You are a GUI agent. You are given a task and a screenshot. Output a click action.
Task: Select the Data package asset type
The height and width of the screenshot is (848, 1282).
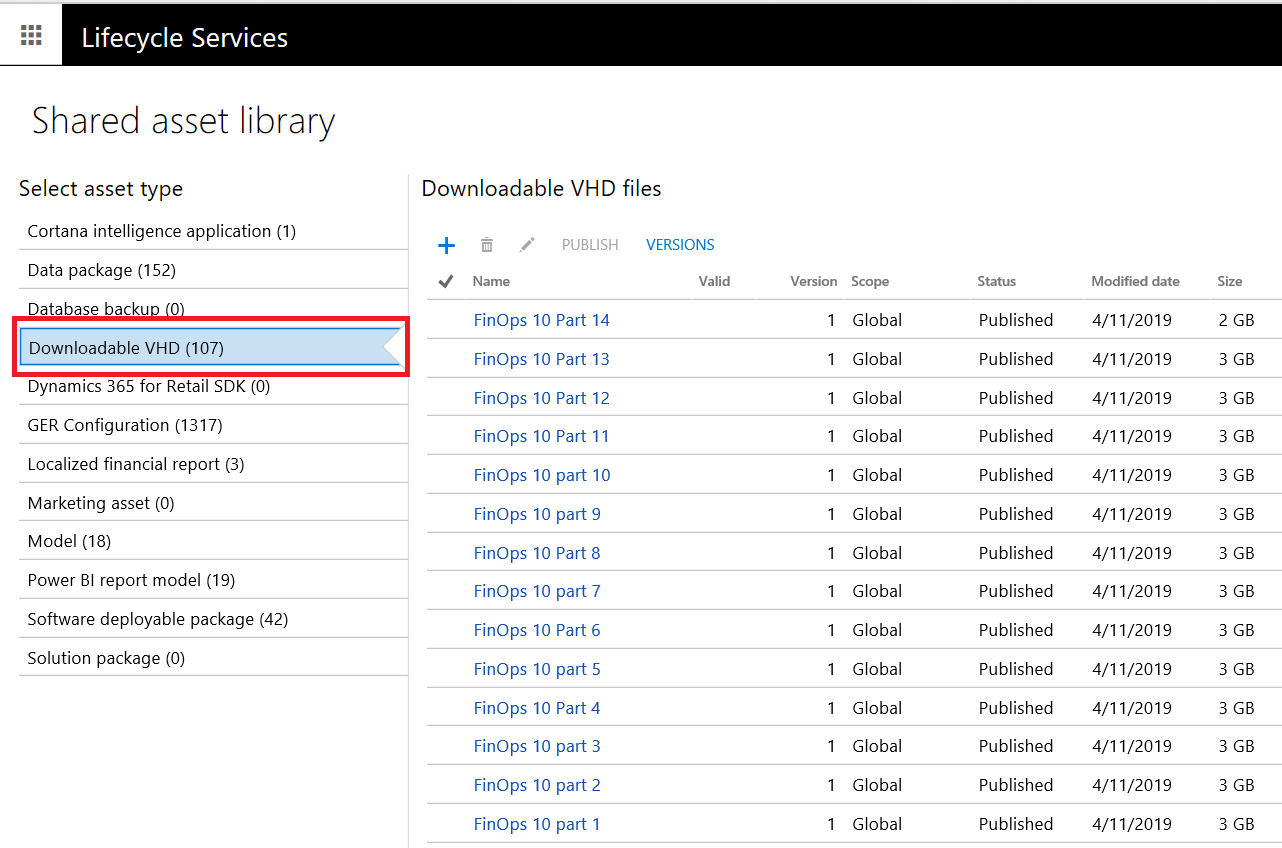point(102,270)
